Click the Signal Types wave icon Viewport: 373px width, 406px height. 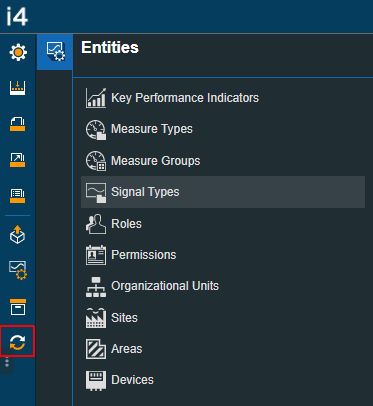pyautogui.click(x=96, y=192)
